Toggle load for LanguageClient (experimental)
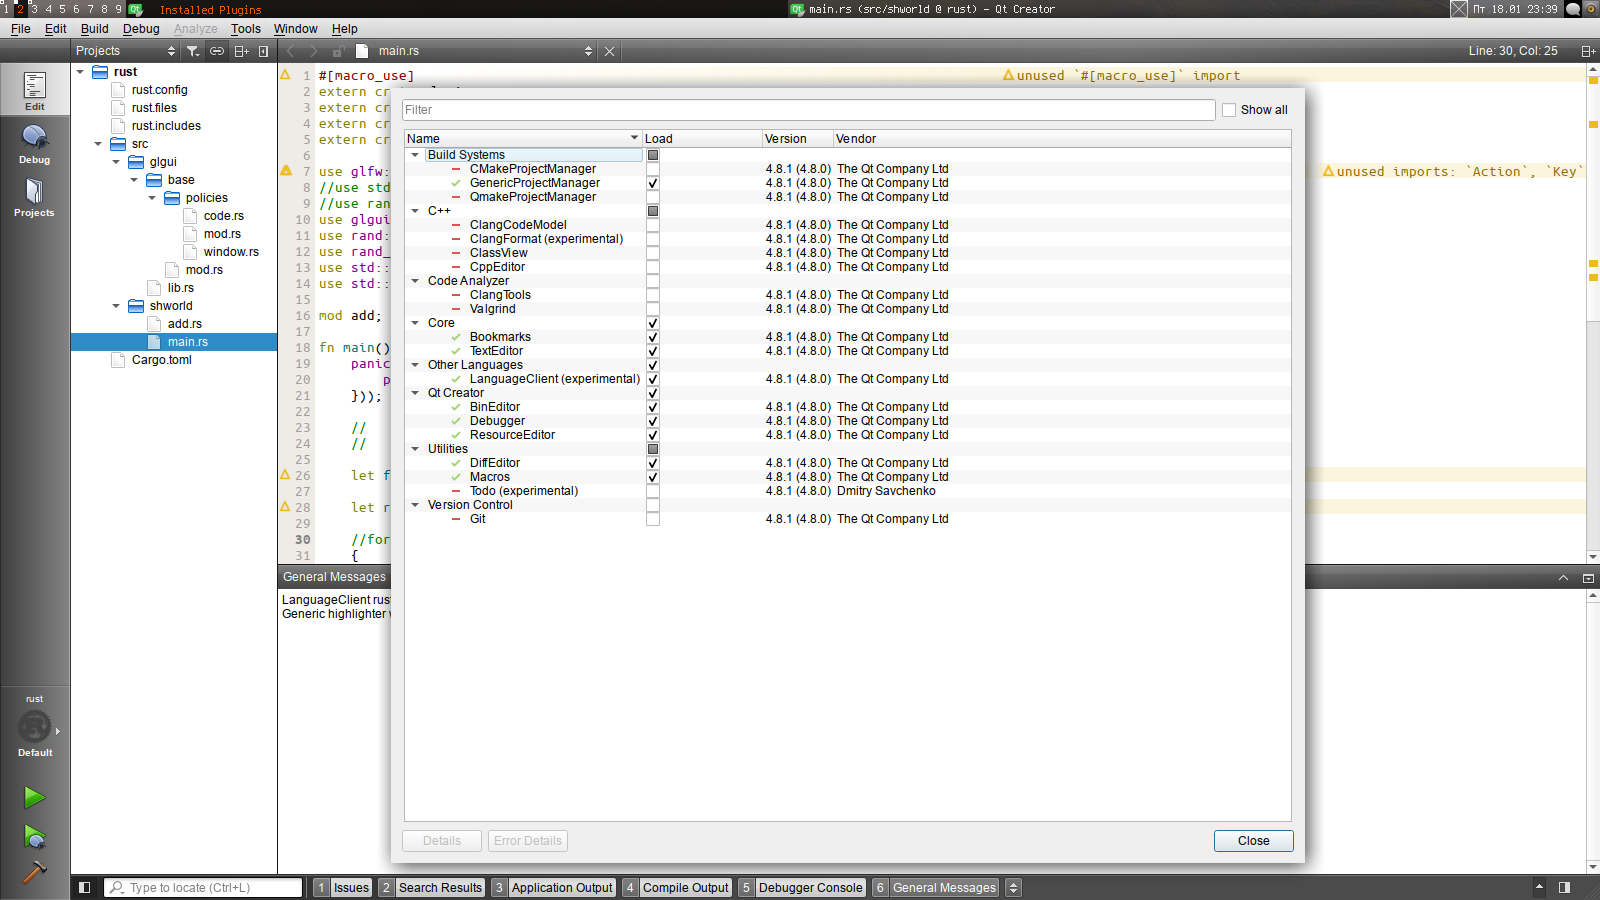 coord(653,379)
